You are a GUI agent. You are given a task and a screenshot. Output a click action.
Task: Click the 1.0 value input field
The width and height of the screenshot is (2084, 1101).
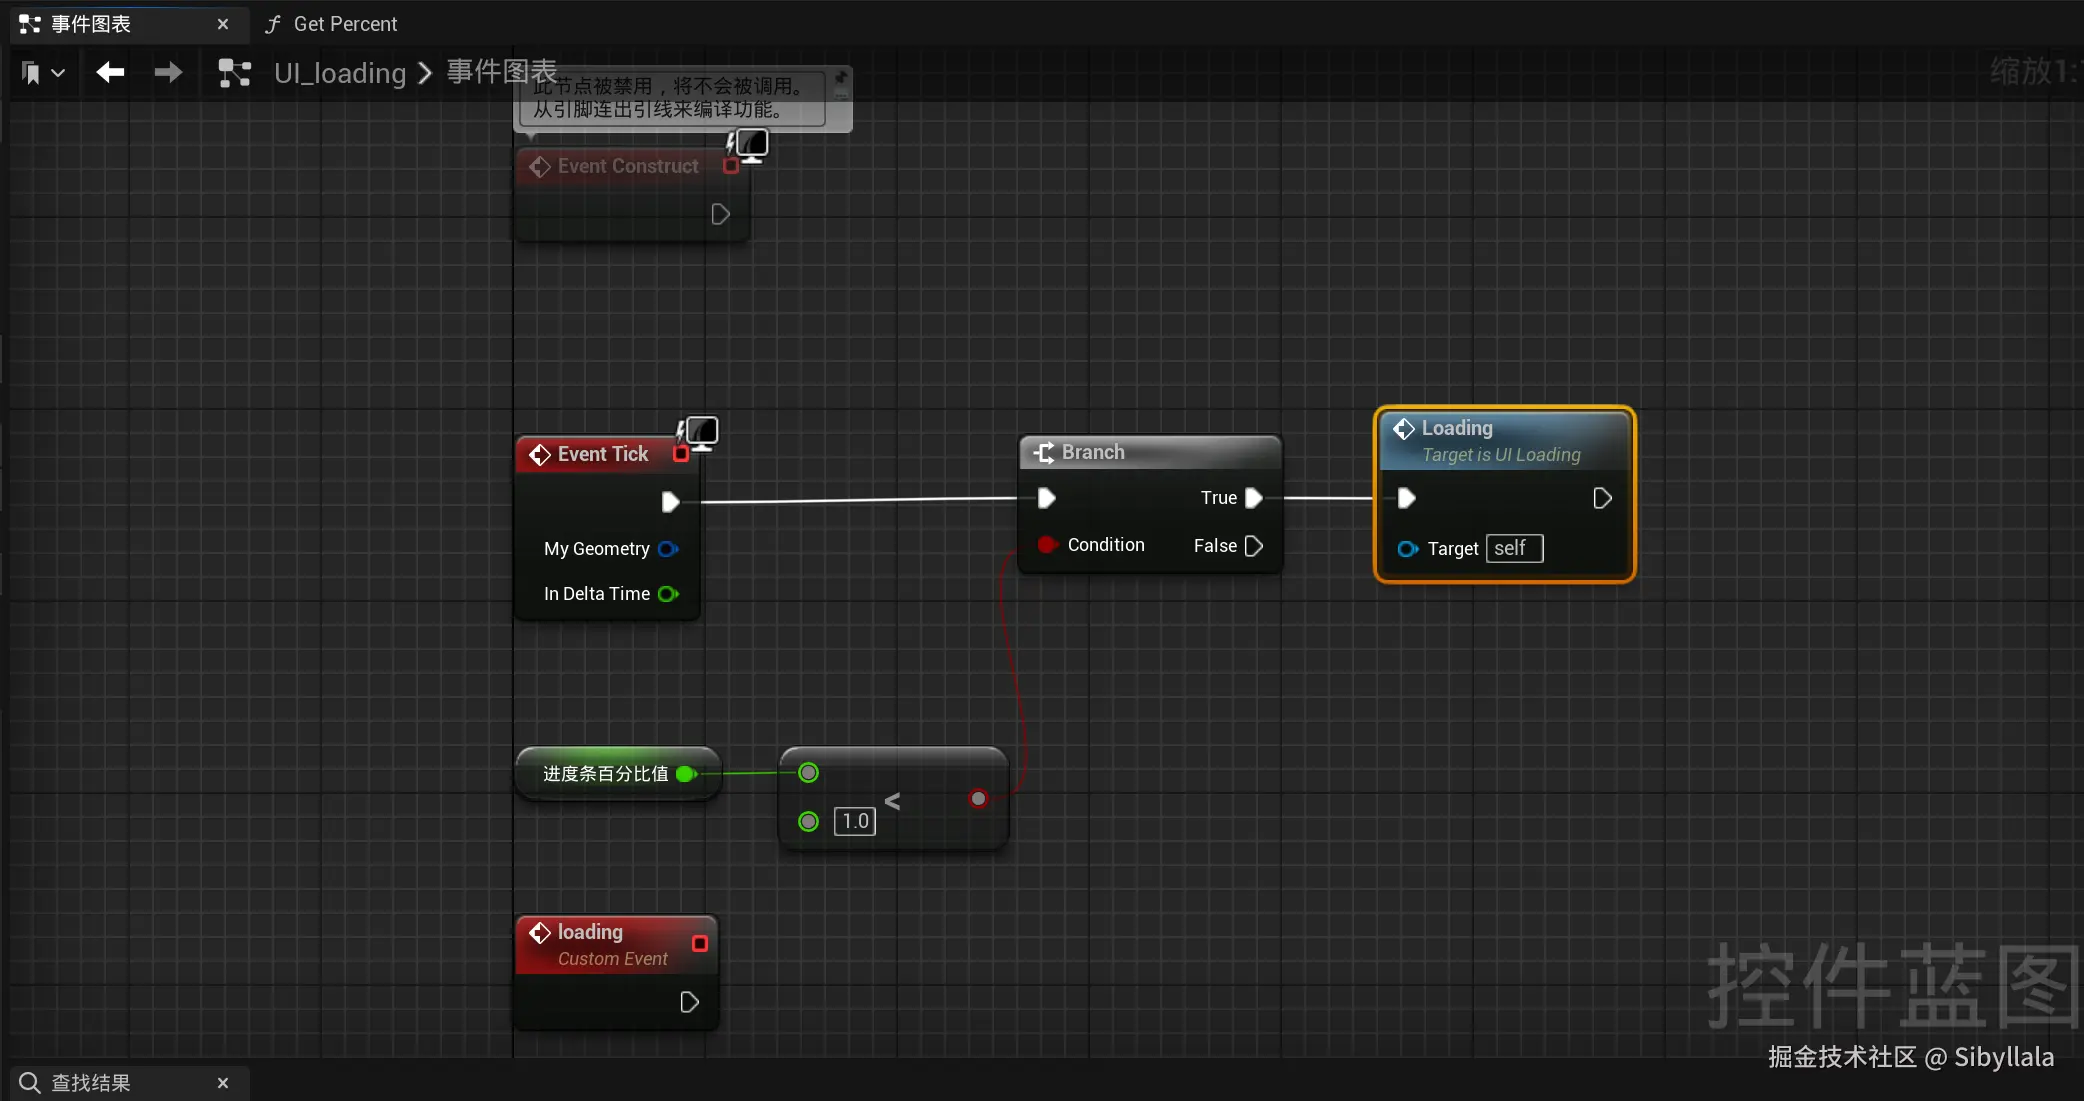click(x=855, y=822)
